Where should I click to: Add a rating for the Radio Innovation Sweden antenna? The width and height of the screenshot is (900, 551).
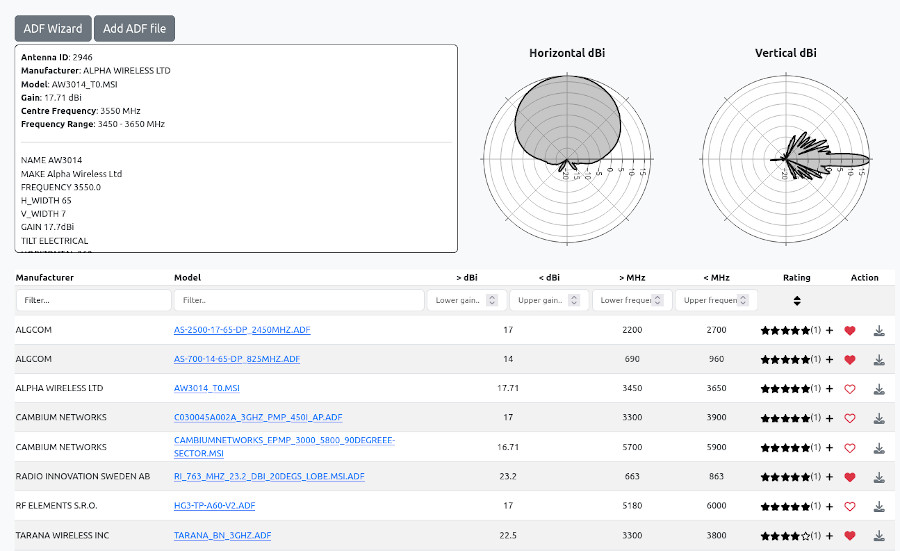pyautogui.click(x=830, y=477)
